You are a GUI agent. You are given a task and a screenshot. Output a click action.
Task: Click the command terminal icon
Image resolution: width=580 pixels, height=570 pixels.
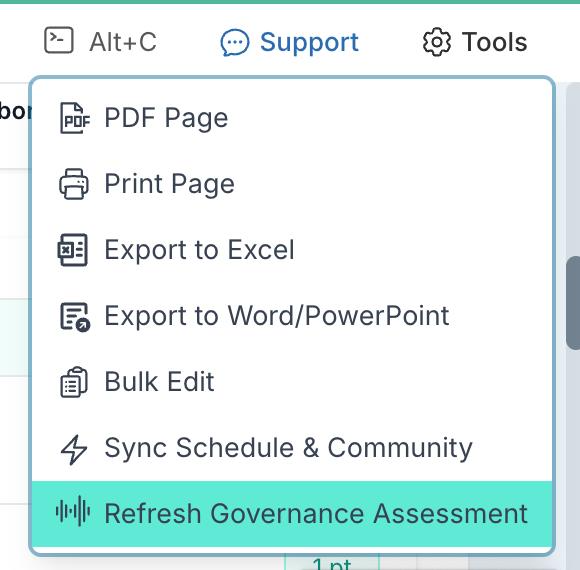click(x=59, y=40)
